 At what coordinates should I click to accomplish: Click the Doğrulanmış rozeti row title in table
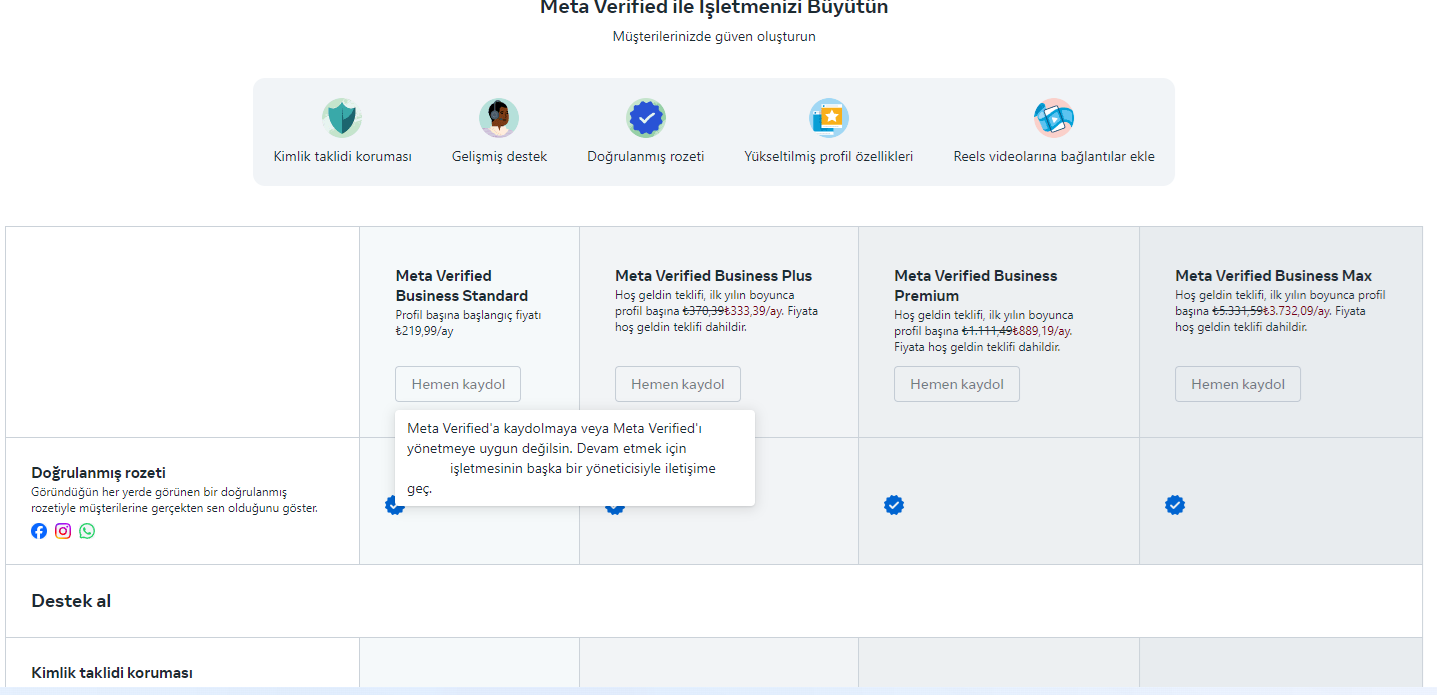point(99,473)
